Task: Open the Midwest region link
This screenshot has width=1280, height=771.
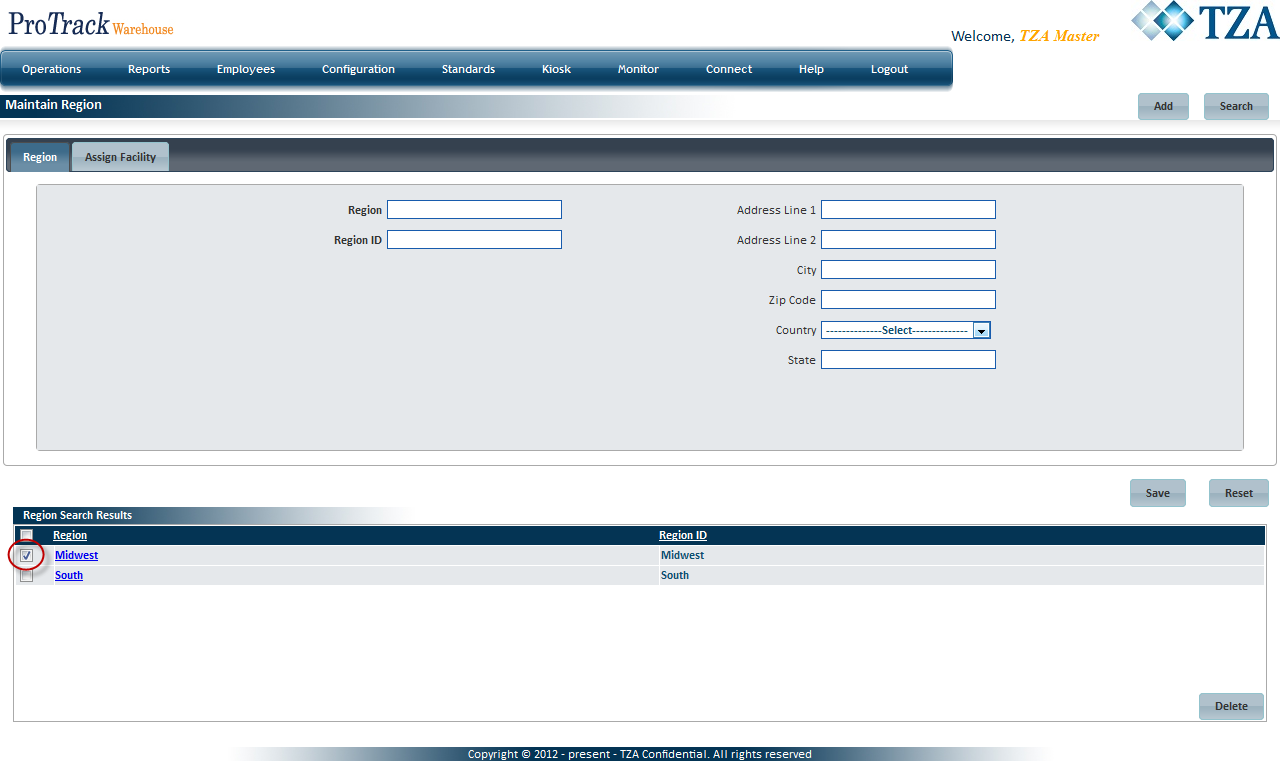Action: (x=76, y=555)
